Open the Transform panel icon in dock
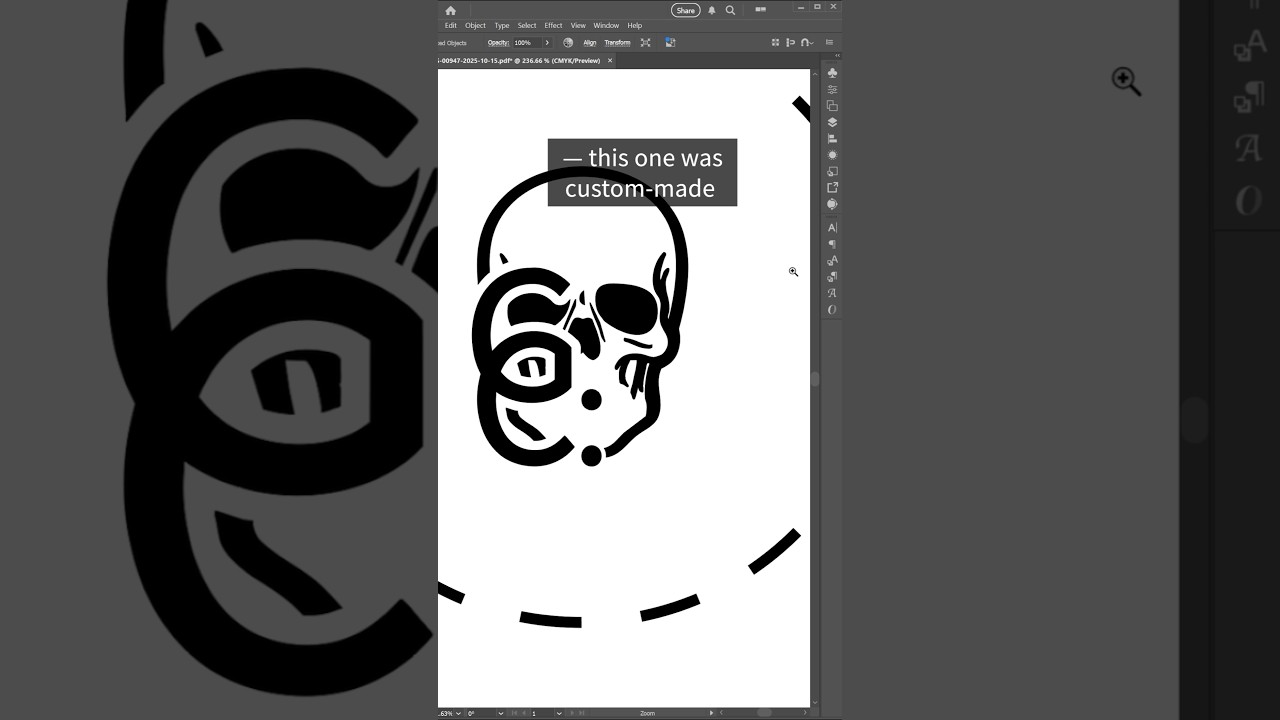 pyautogui.click(x=832, y=171)
